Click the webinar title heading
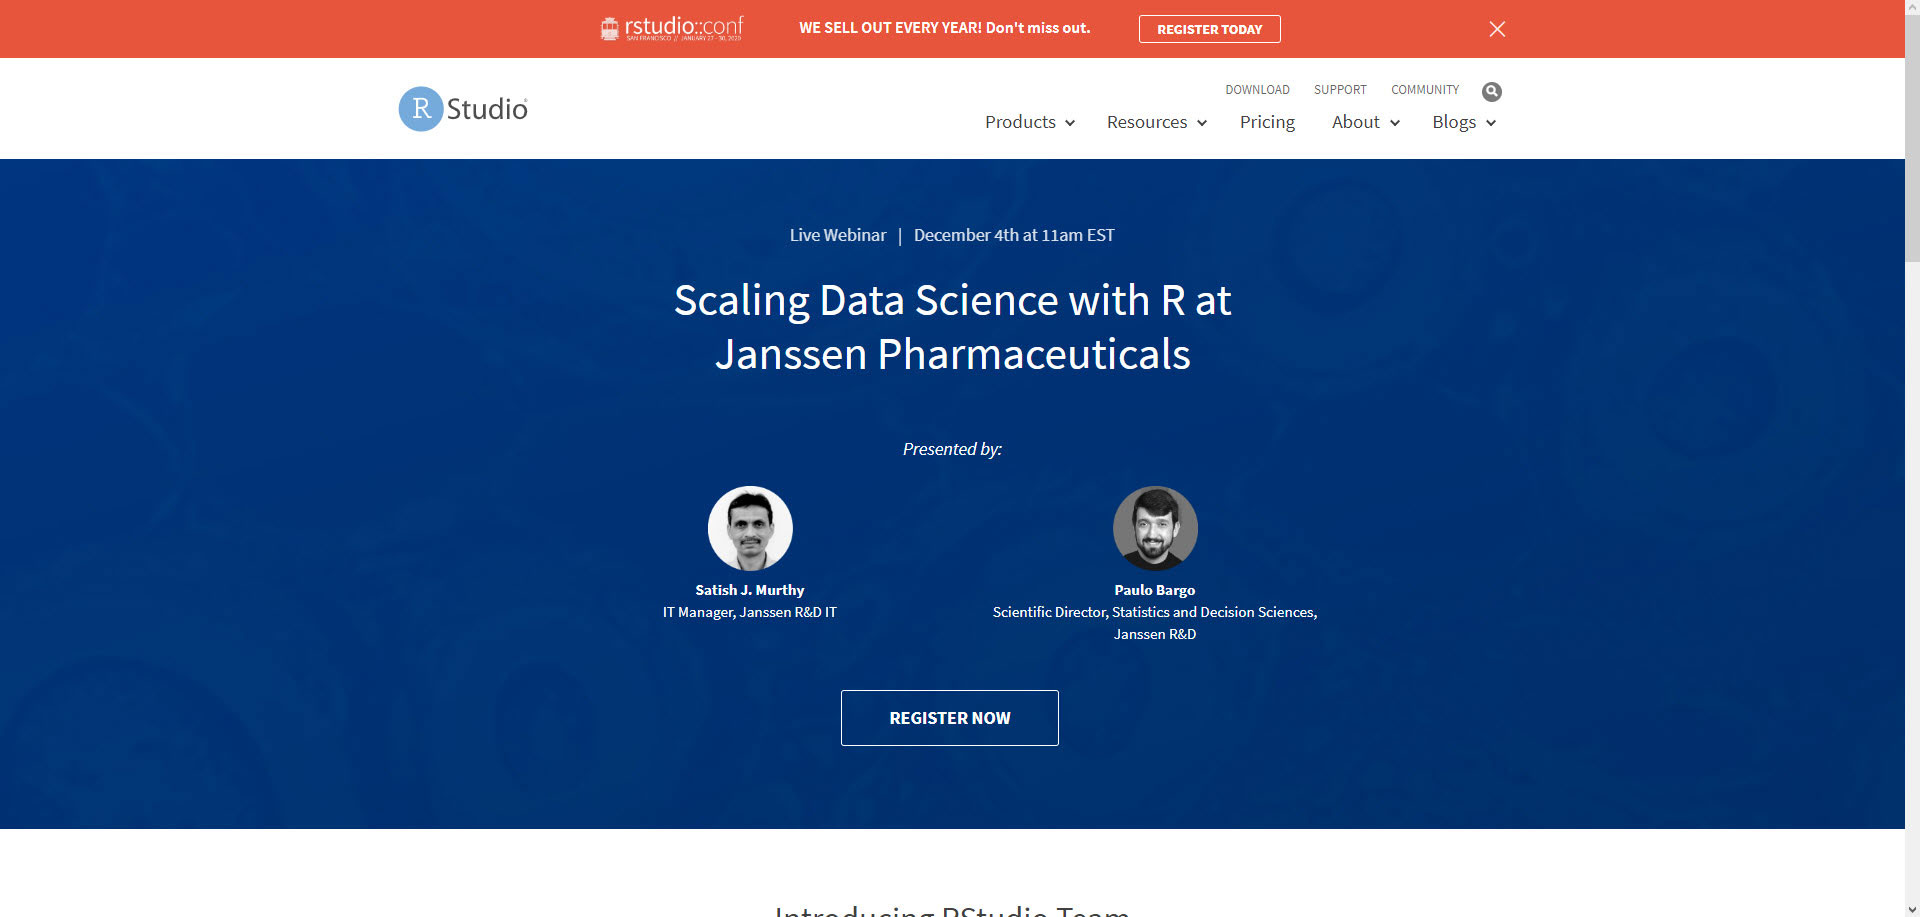1920x917 pixels. 952,327
